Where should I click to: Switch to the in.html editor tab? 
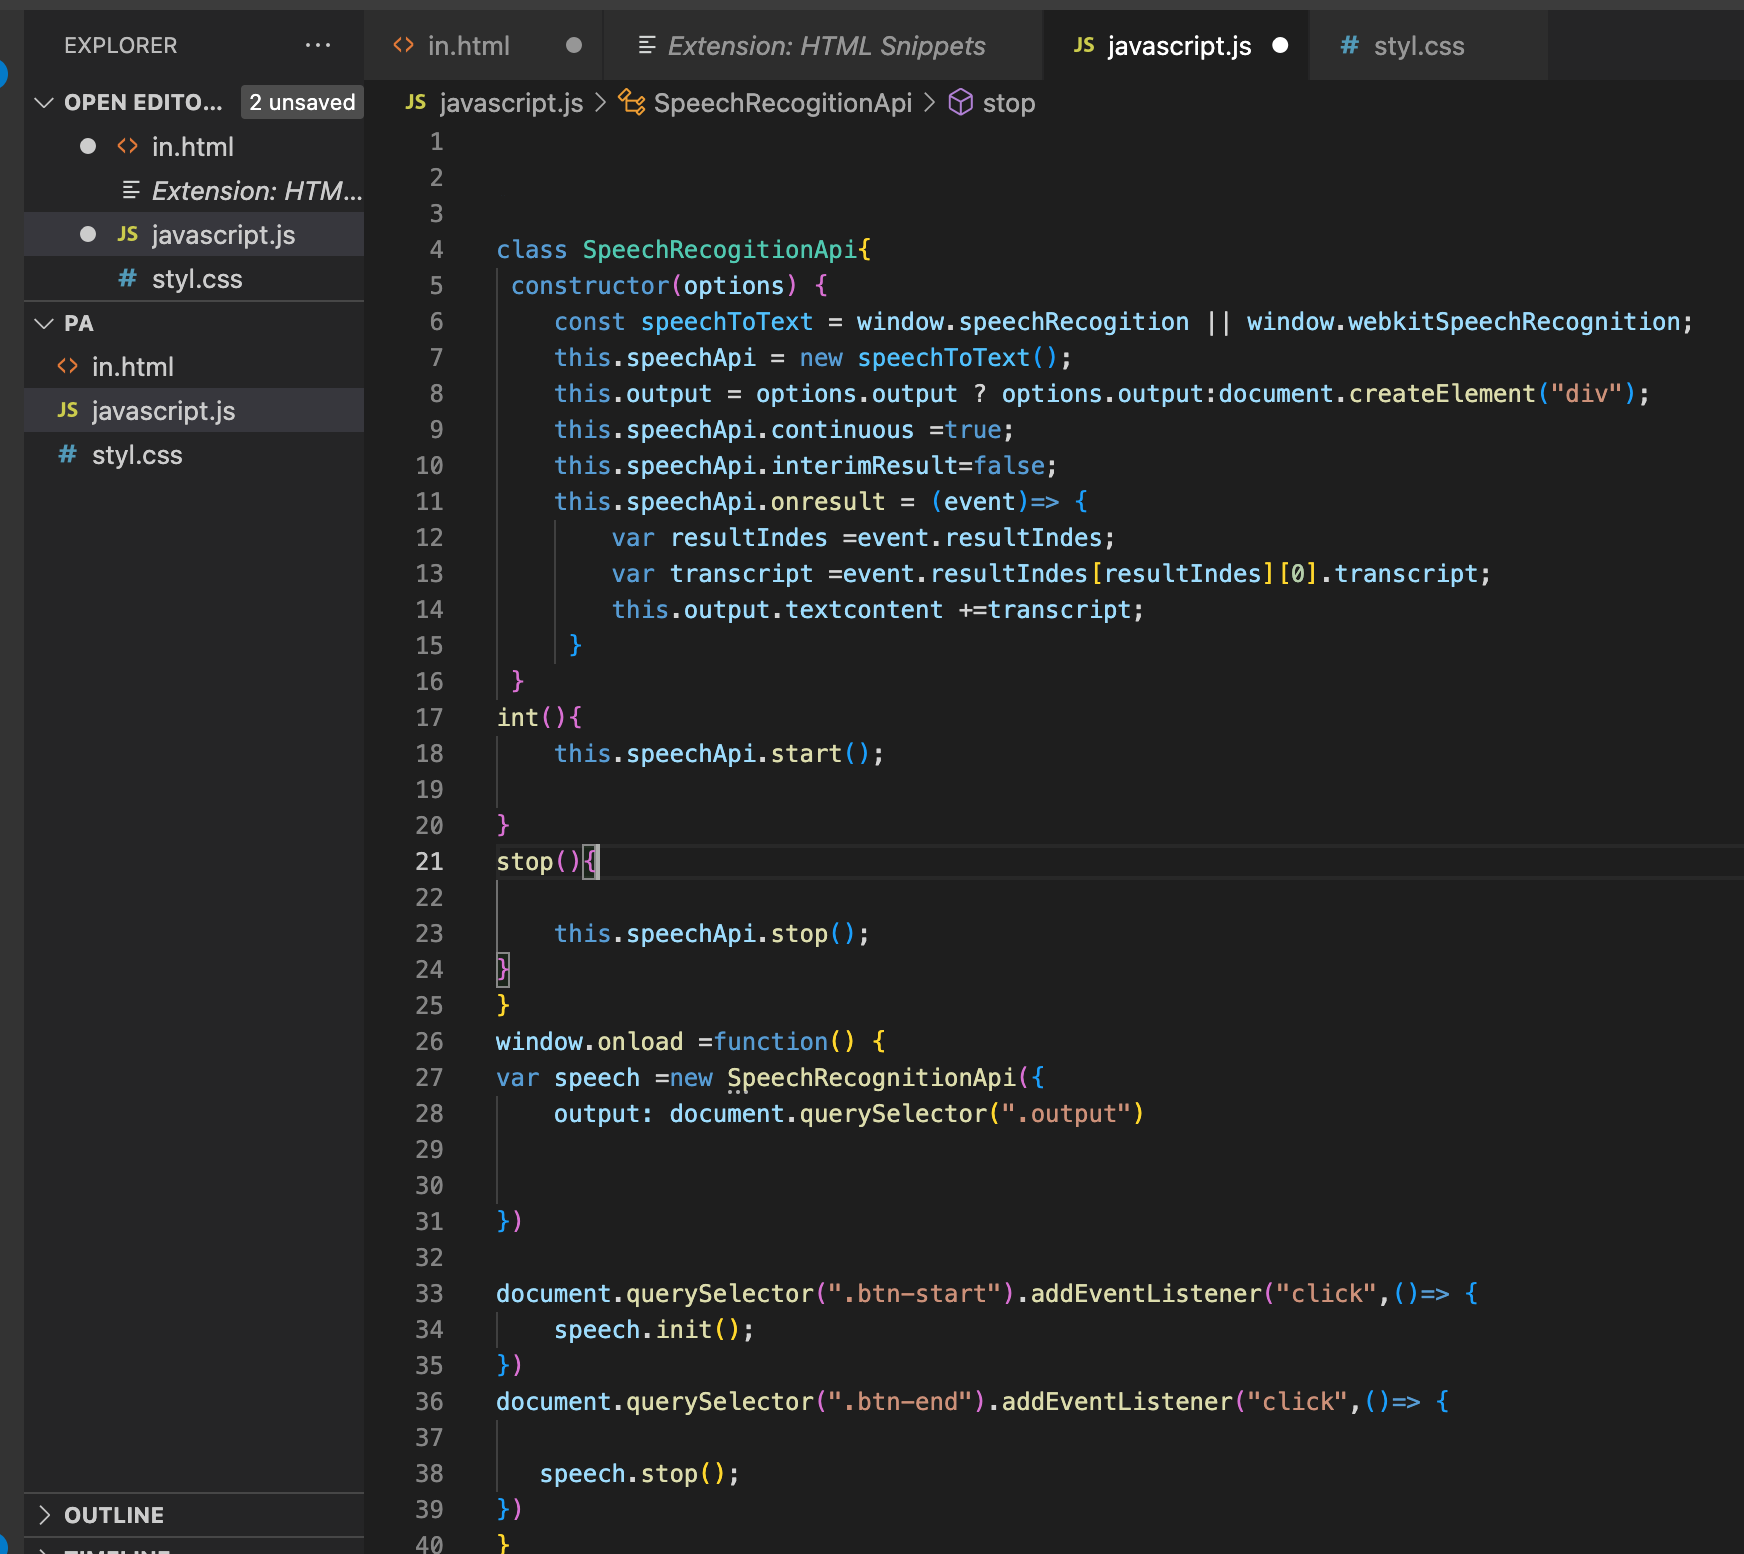(484, 45)
